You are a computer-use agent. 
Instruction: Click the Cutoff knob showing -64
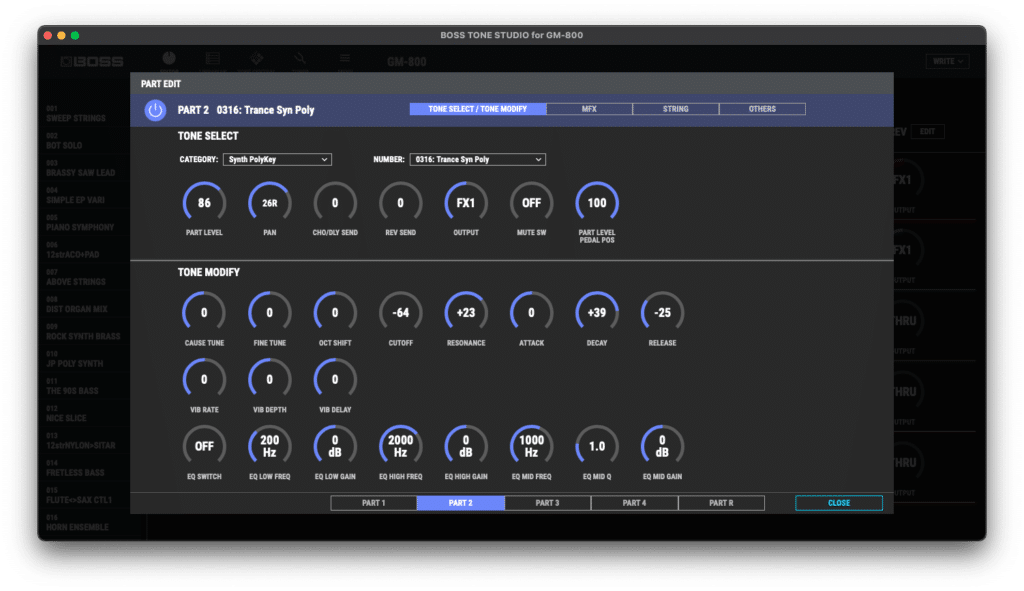400,313
